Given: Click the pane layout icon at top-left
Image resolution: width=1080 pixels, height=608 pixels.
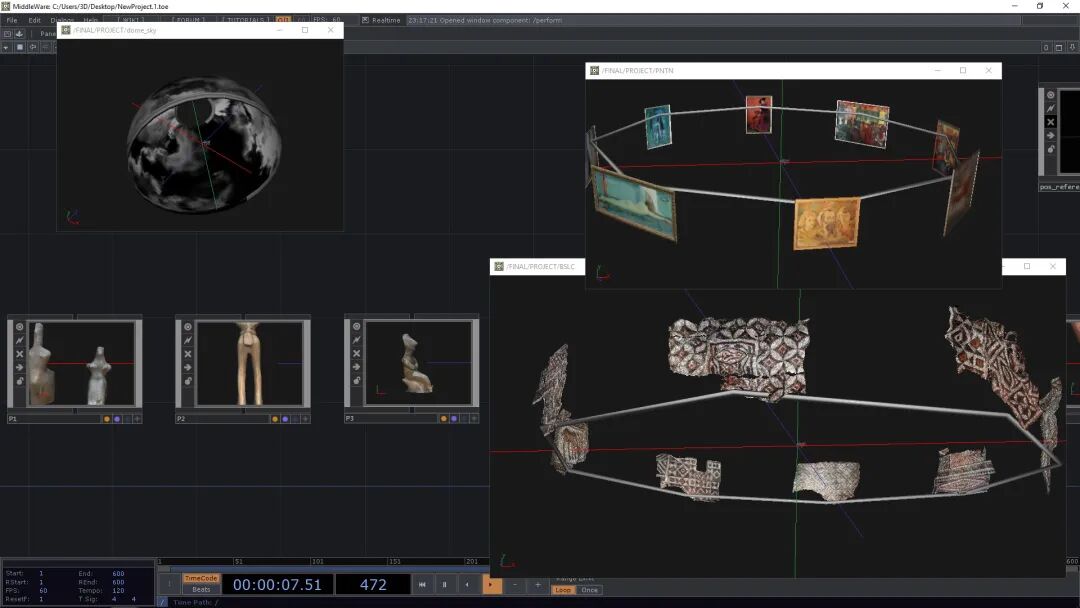Looking at the screenshot, I should 8,33.
